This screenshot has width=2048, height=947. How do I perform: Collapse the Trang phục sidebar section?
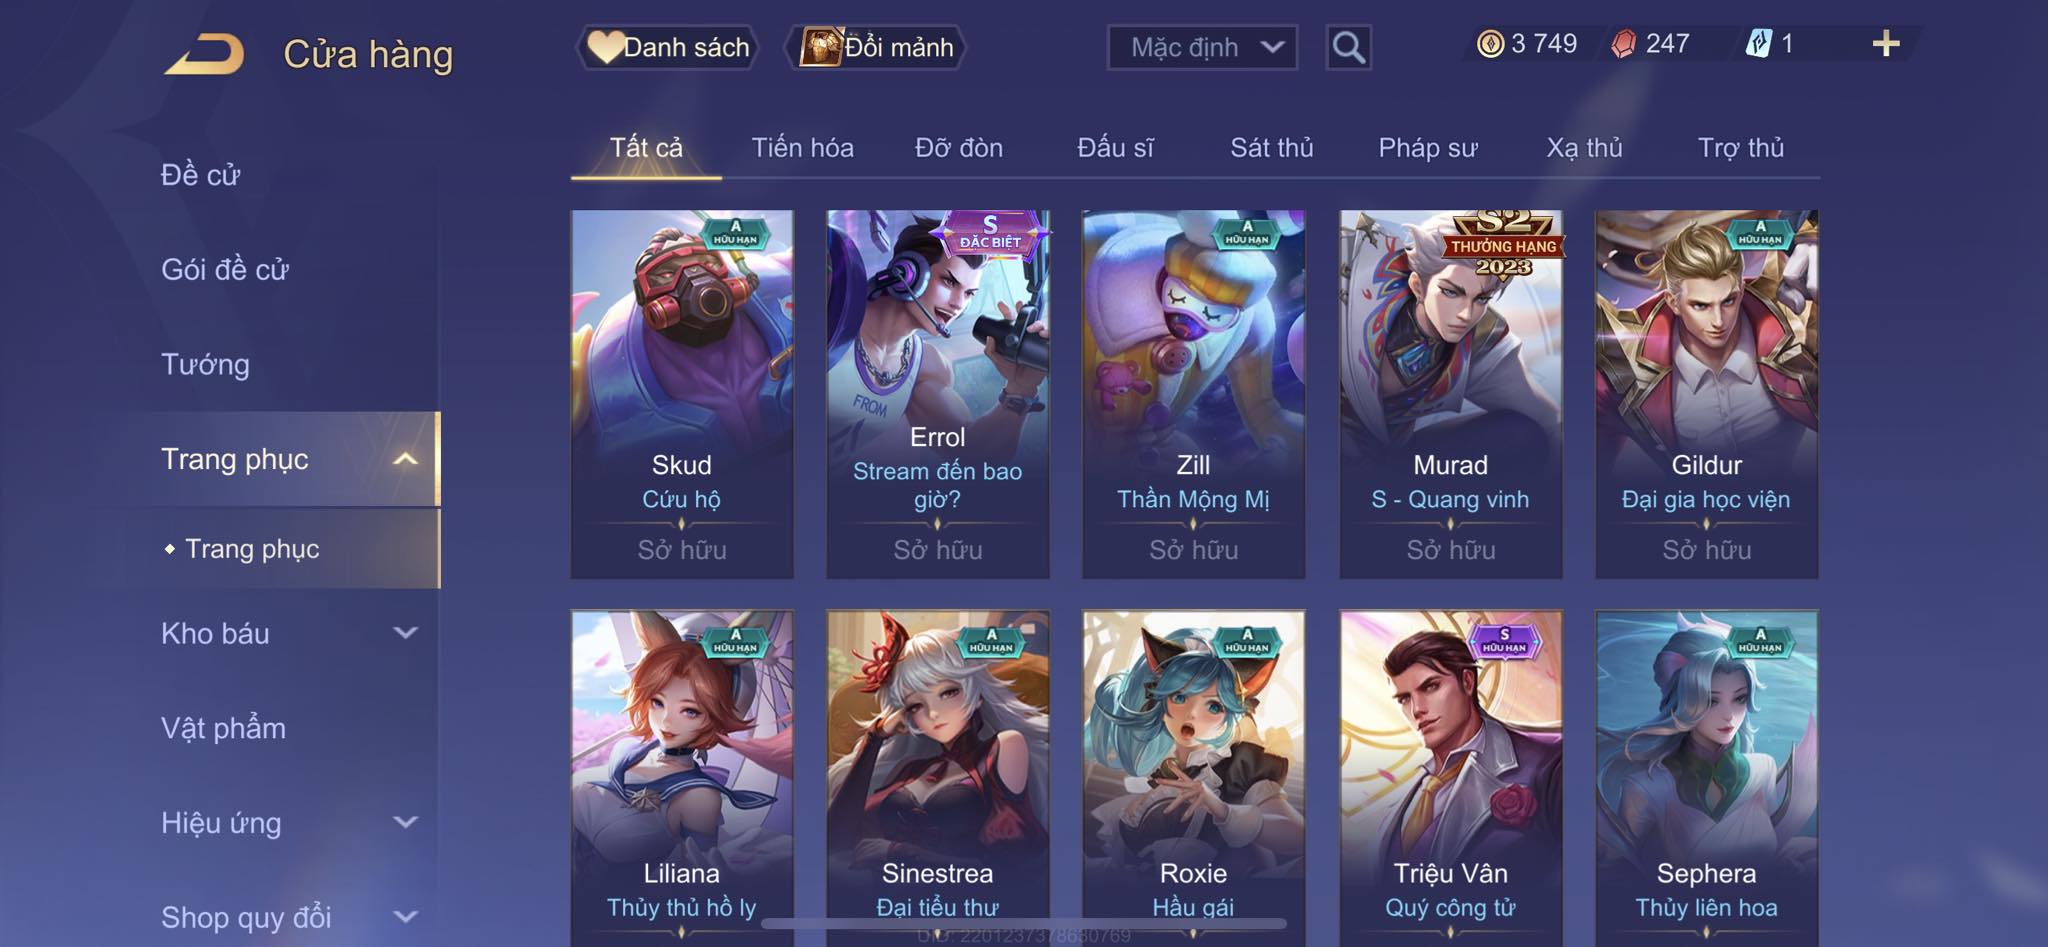tap(405, 459)
